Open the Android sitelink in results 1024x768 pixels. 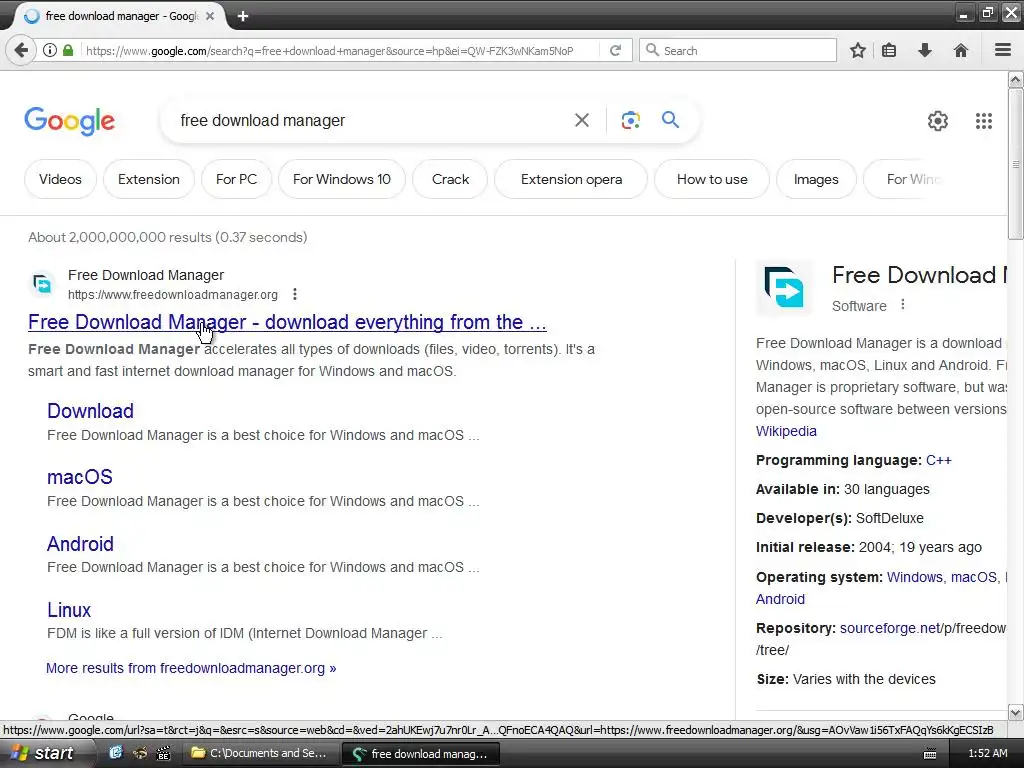point(80,544)
